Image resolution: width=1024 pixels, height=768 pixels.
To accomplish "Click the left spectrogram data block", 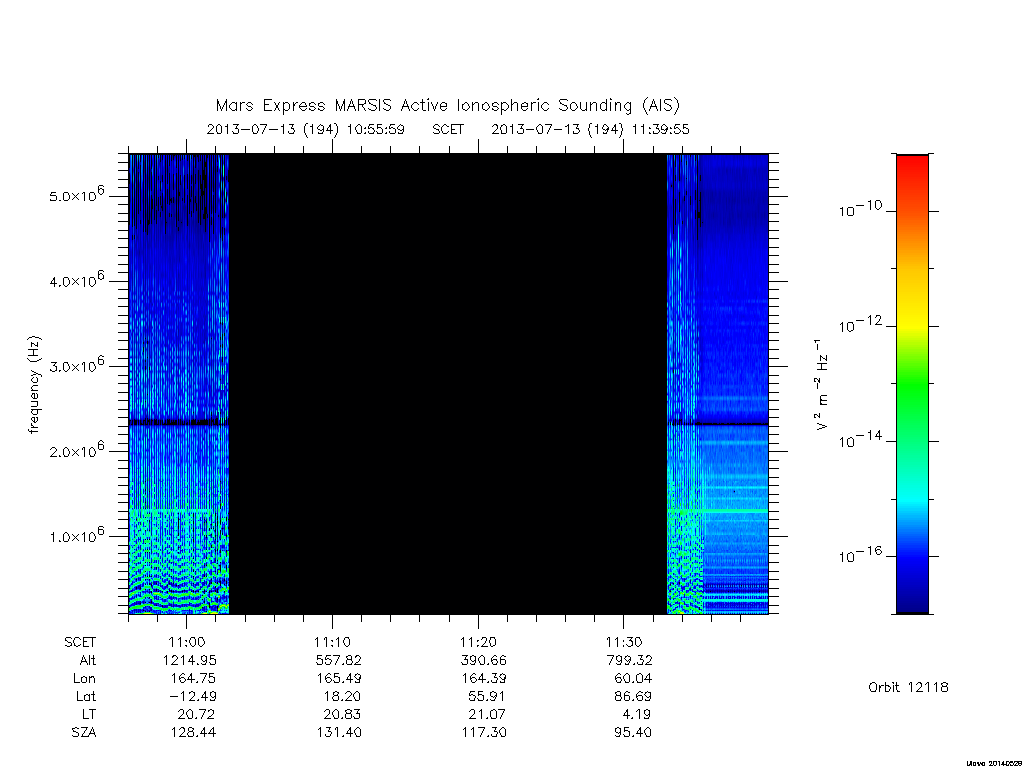I will [x=179, y=384].
